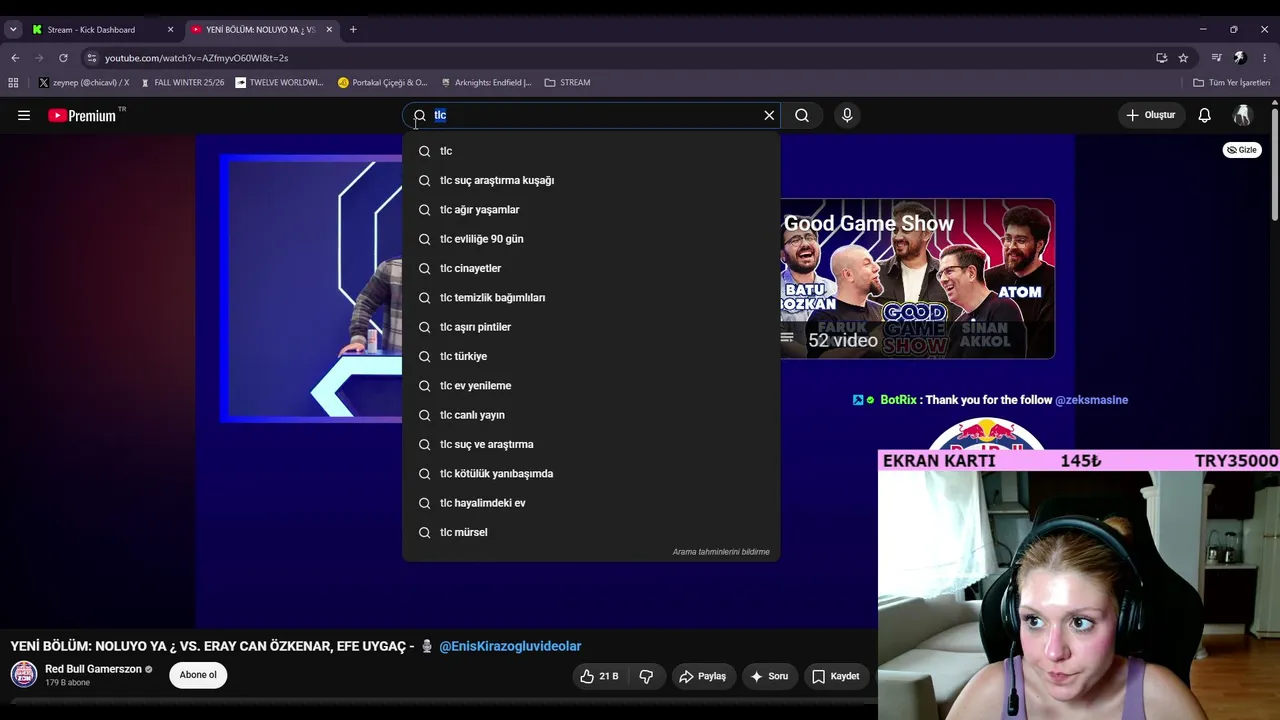Select suggestion 'tlc hayalimdeki ev'
The image size is (1280, 720).
tap(591, 503)
